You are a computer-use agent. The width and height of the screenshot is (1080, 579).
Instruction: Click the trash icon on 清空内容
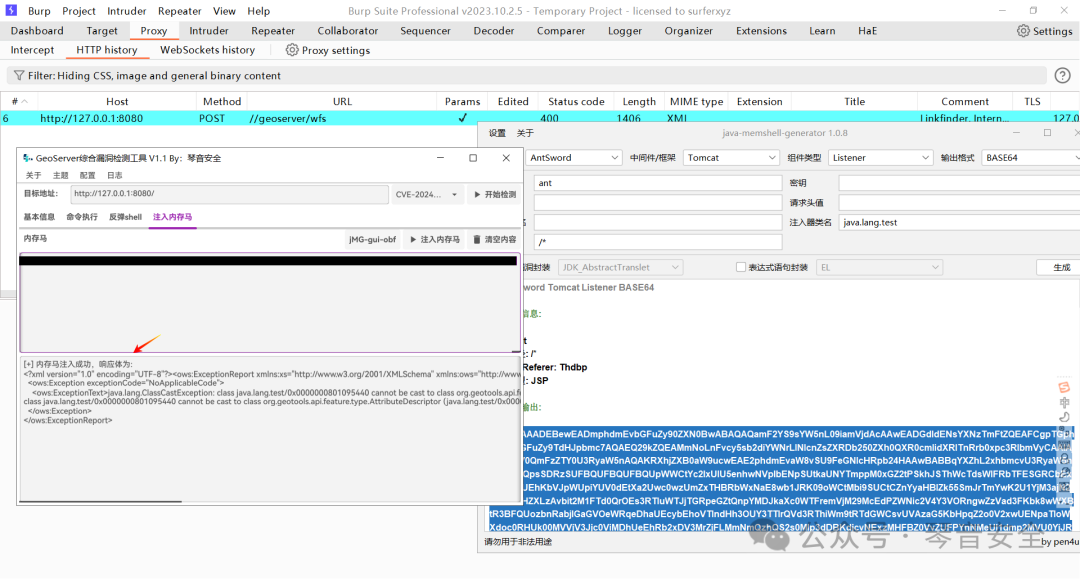click(477, 240)
